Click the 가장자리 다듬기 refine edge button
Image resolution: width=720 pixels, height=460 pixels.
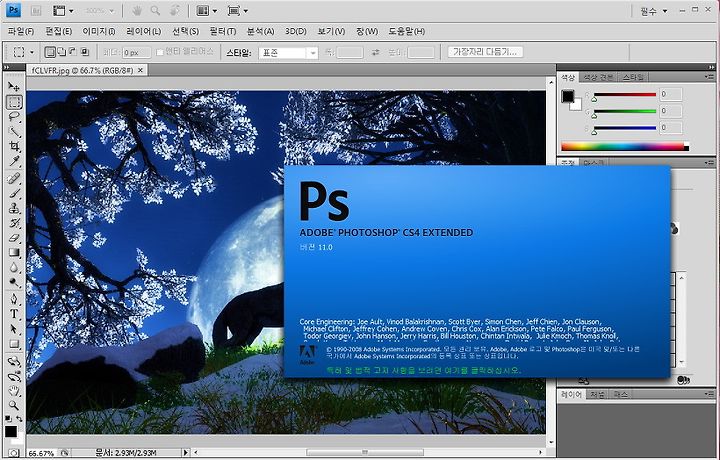pos(485,52)
